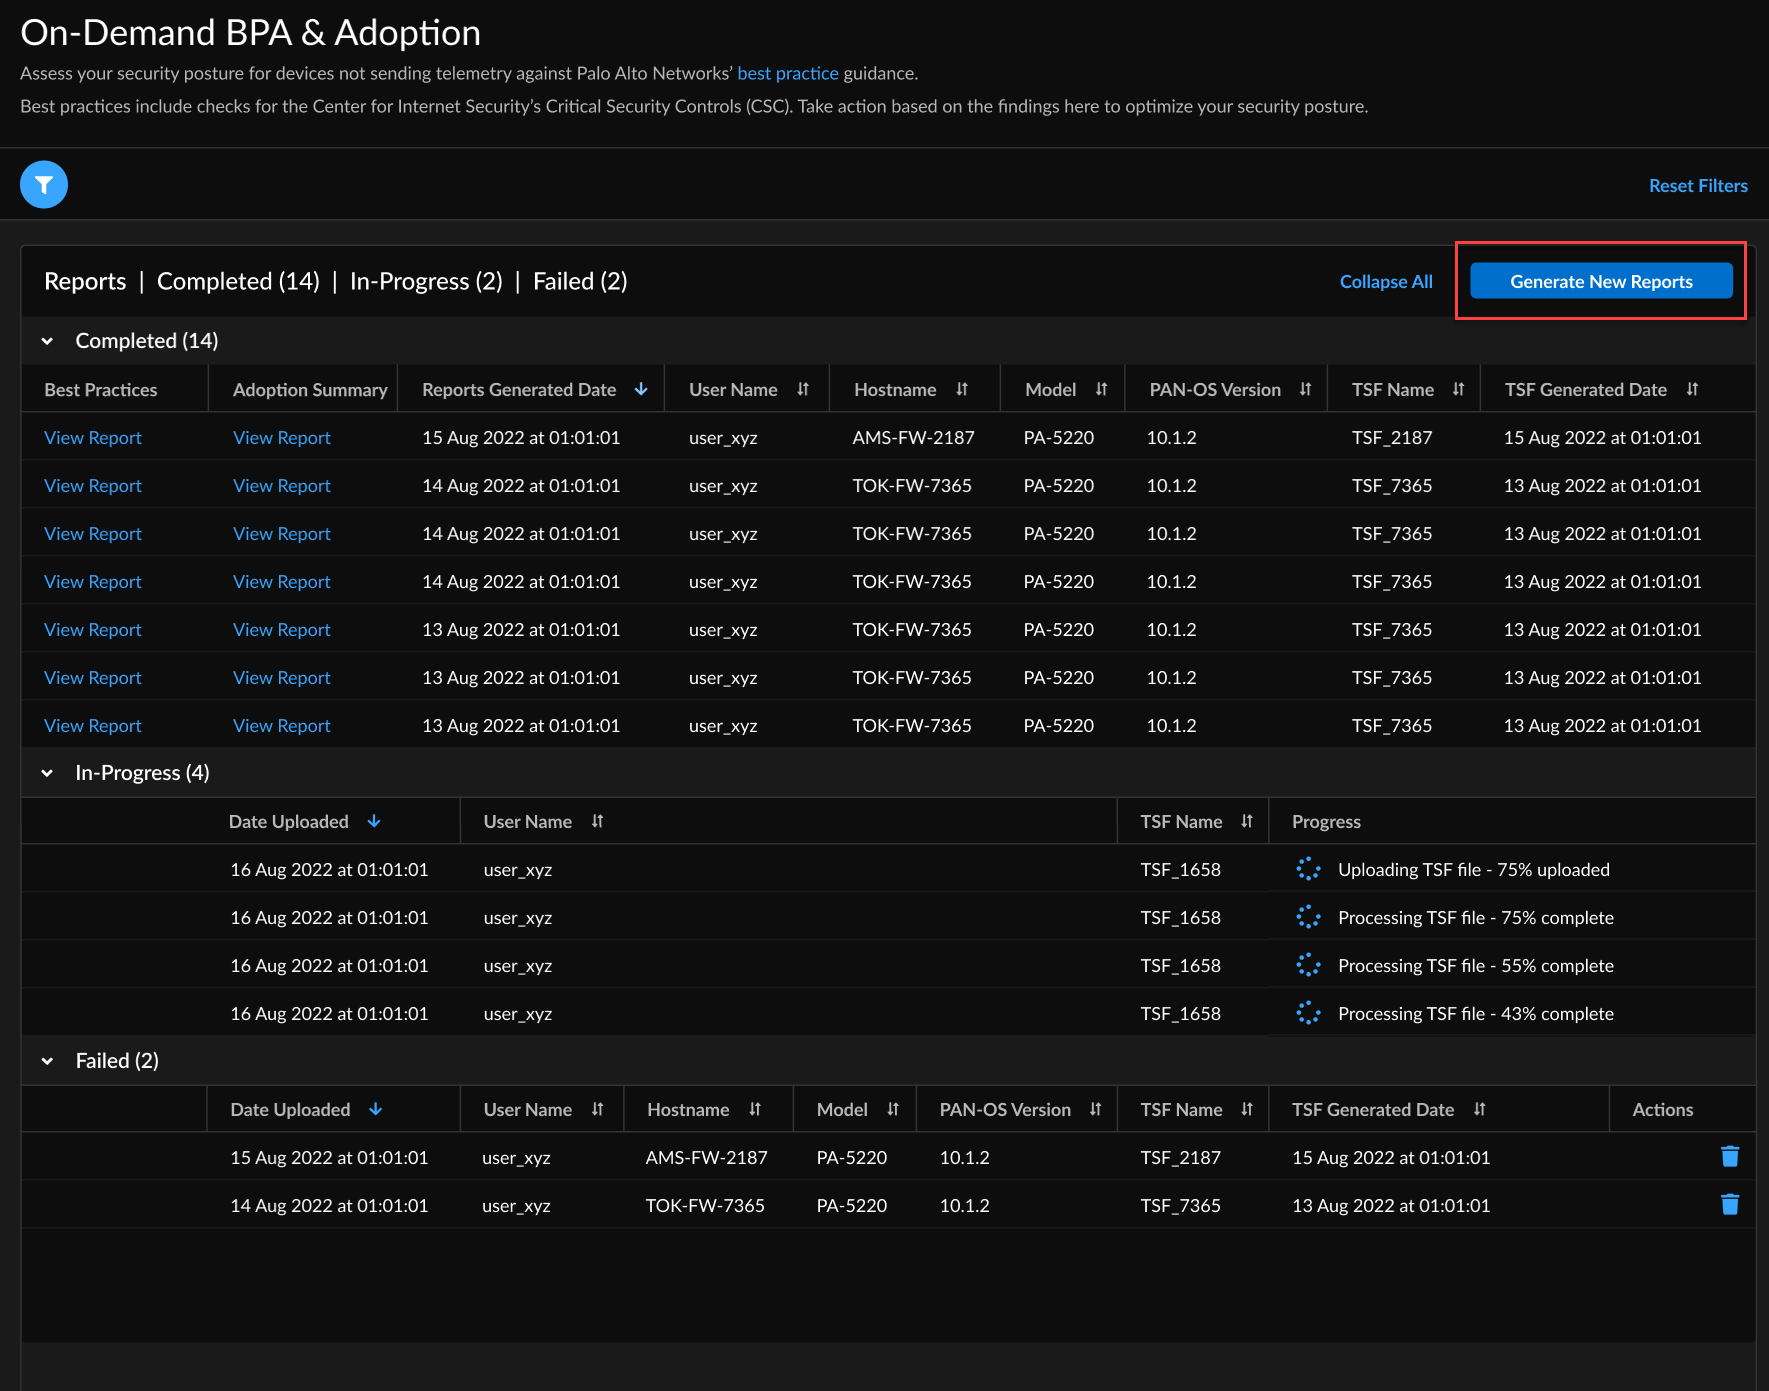Sort Failed table by User Name
The height and width of the screenshot is (1391, 1769).
coord(597,1110)
